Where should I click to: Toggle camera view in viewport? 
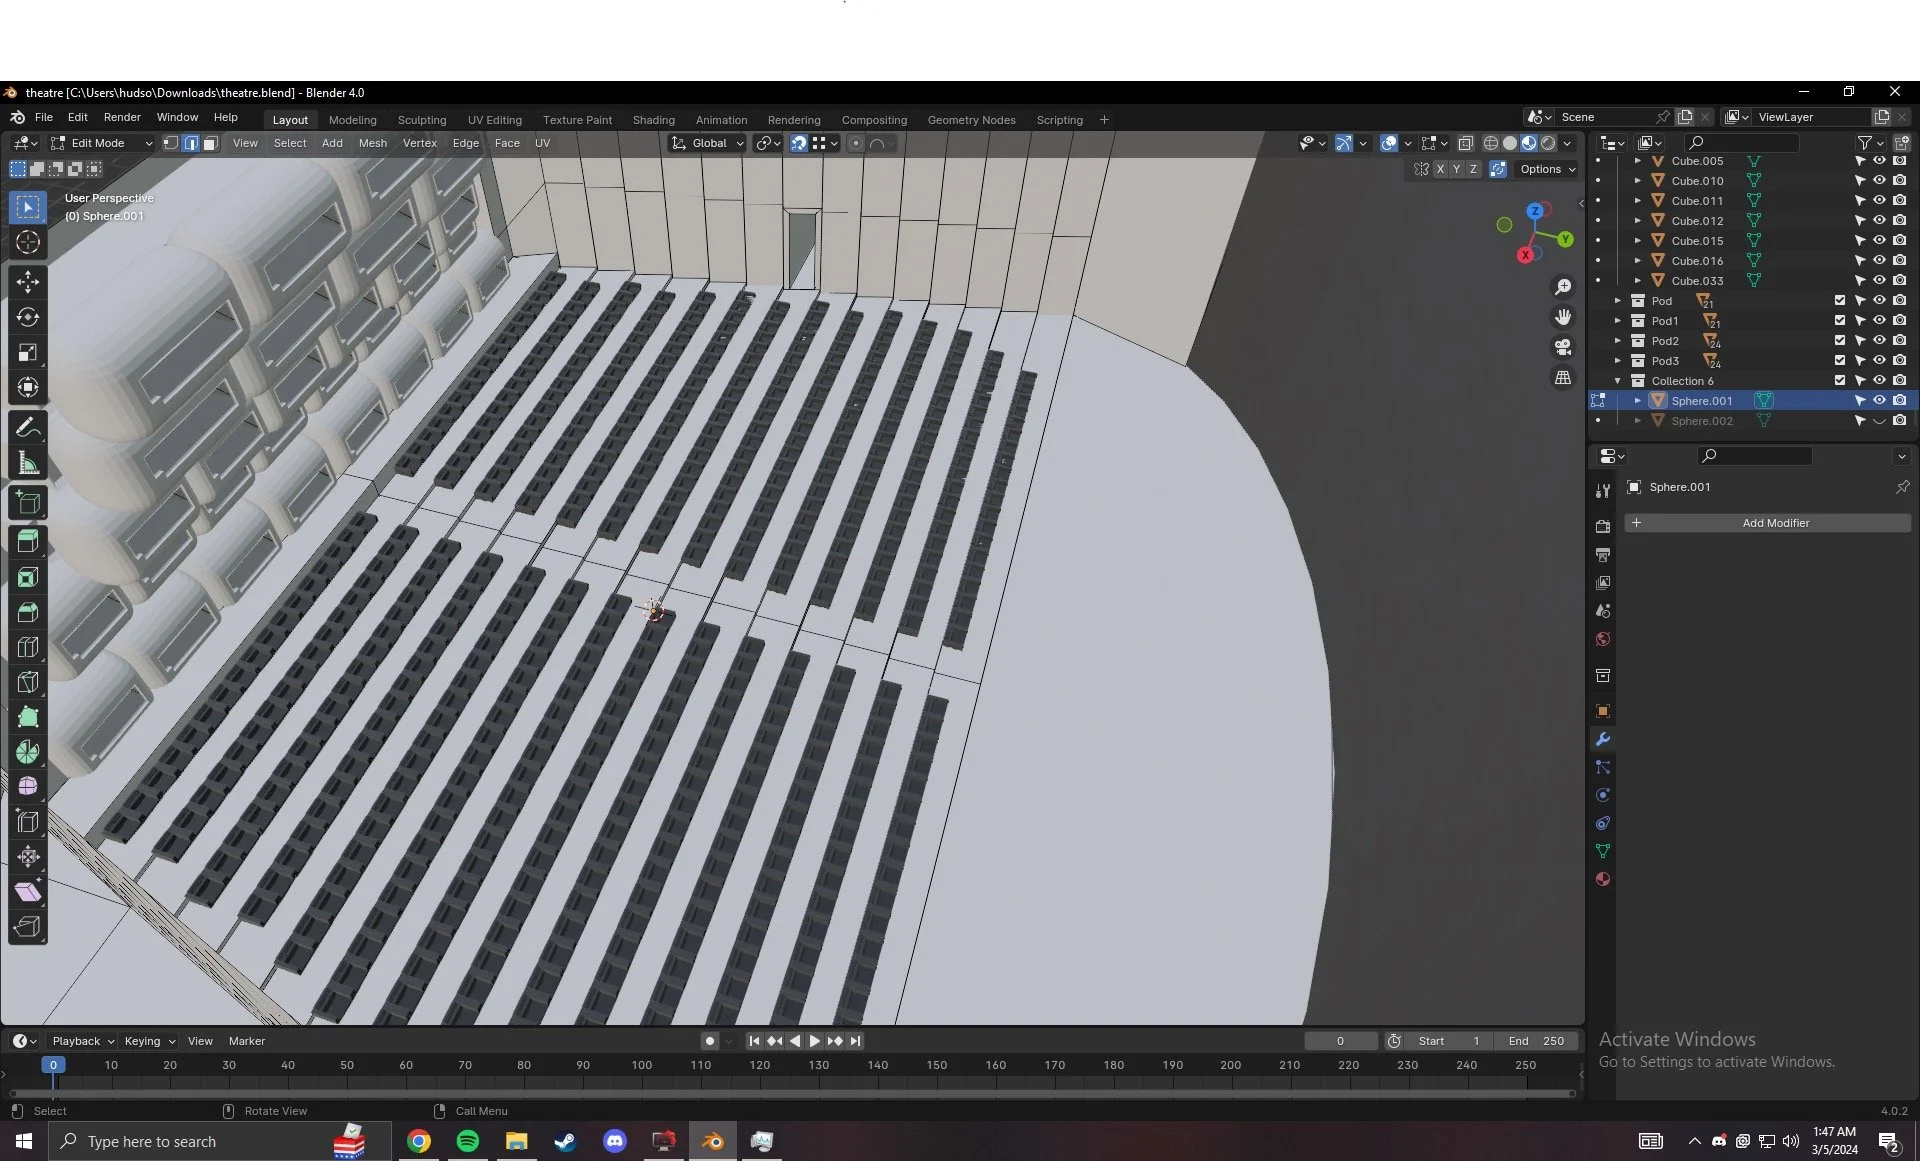[x=1562, y=347]
